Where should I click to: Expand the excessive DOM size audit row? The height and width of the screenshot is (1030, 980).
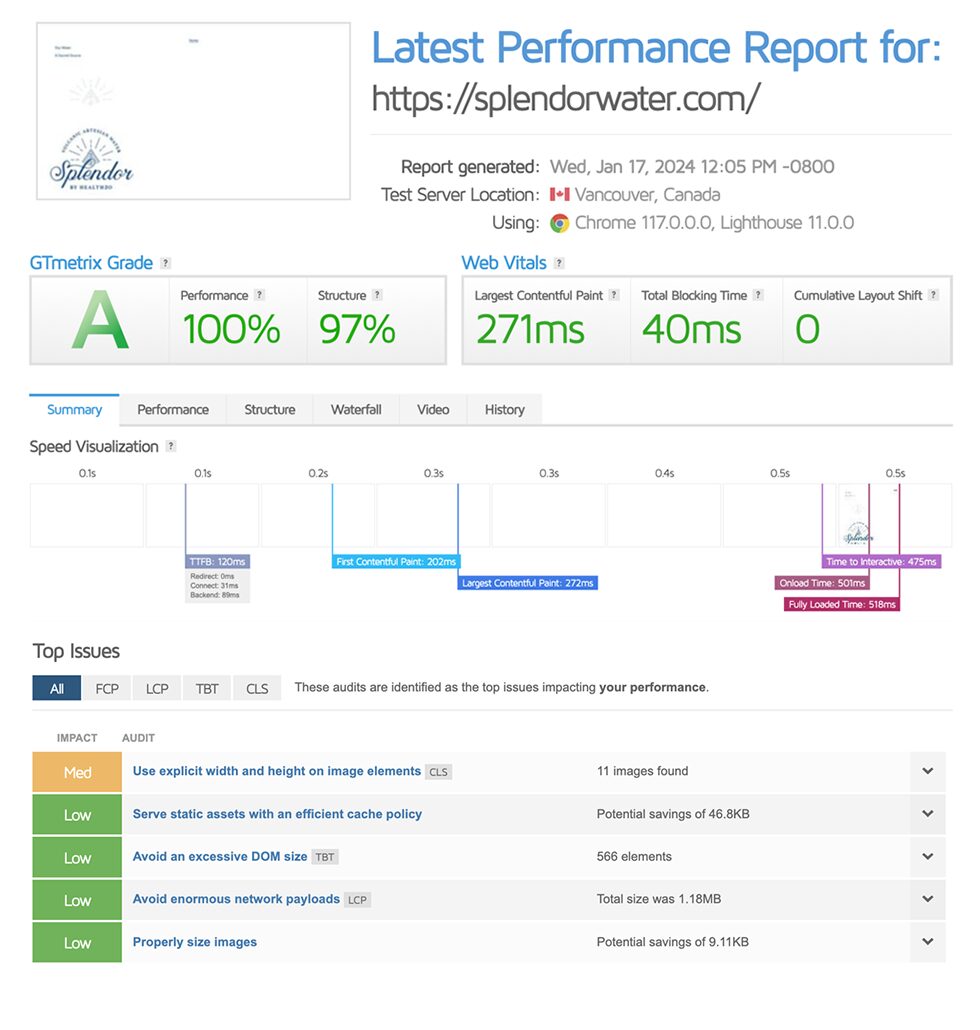[x=927, y=857]
